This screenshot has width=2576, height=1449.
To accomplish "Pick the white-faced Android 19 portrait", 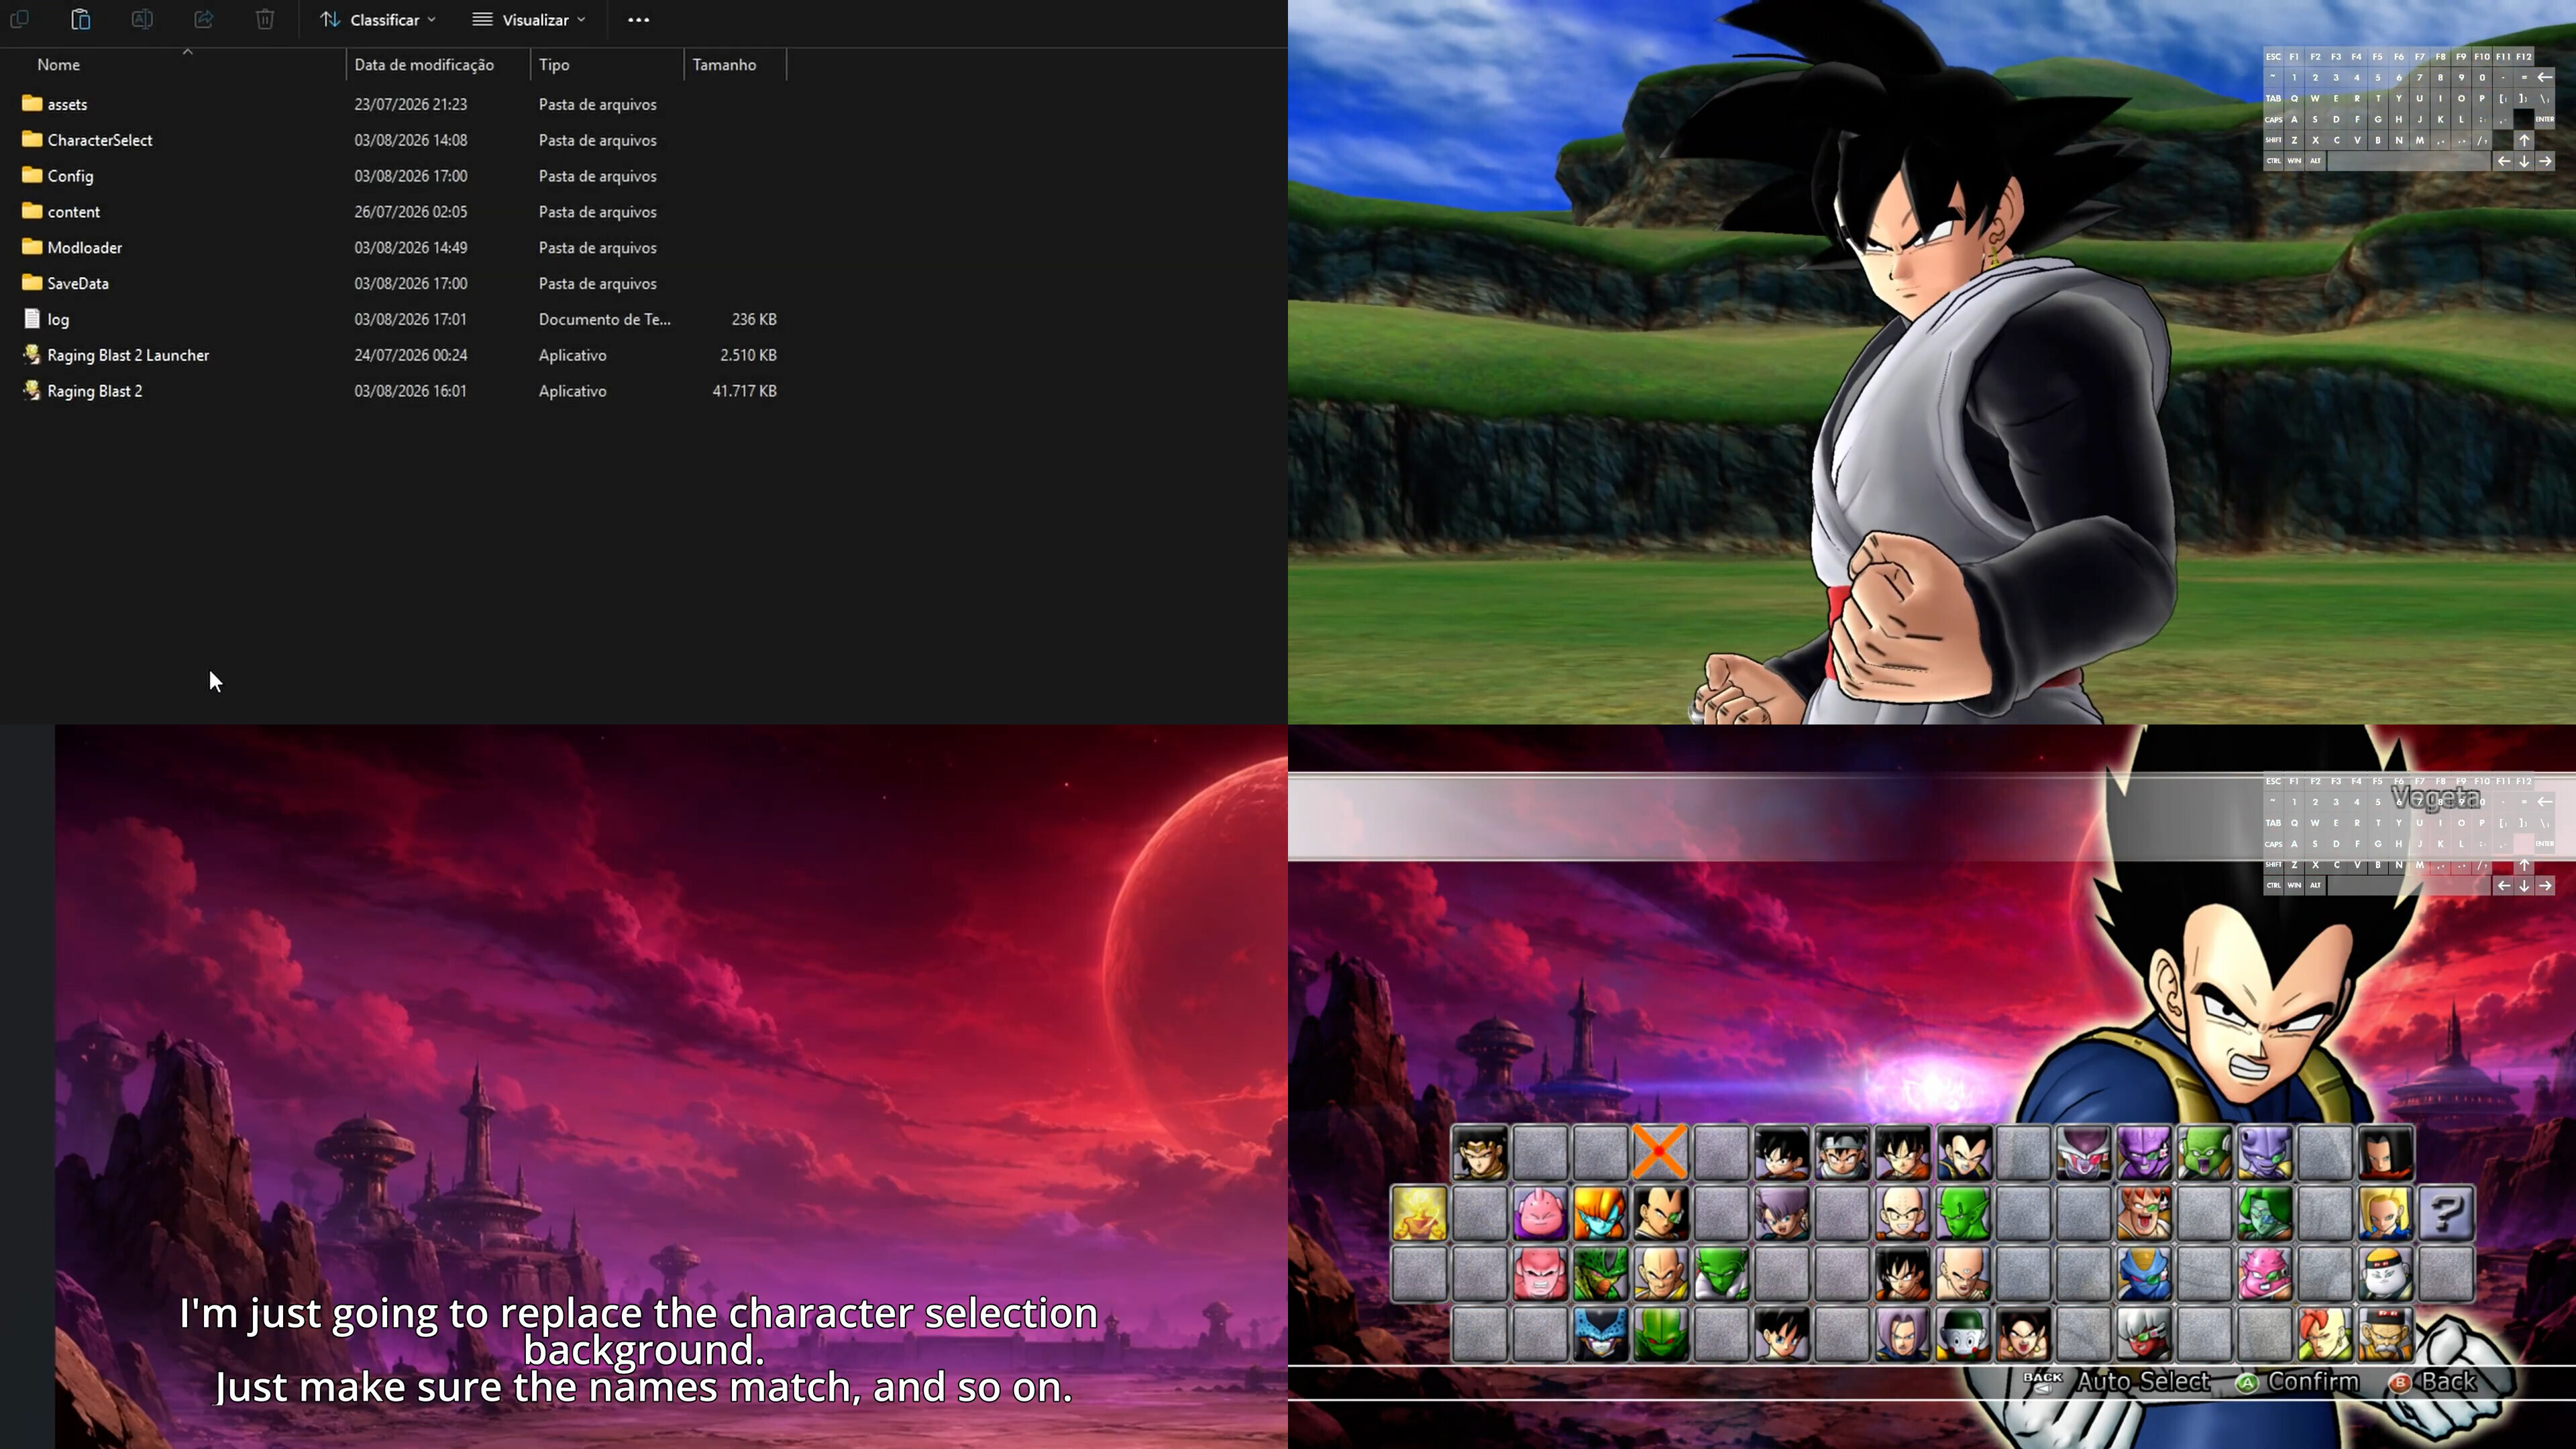I will tap(2386, 1274).
